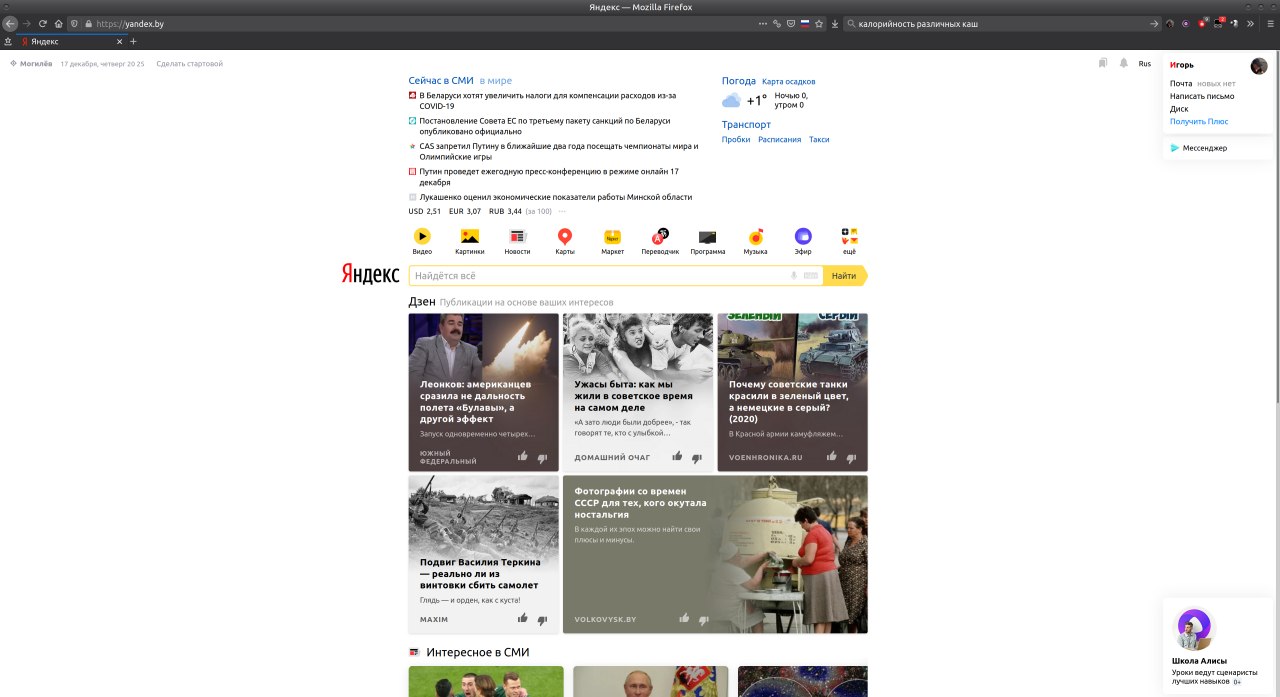The height and width of the screenshot is (697, 1280).
Task: Open Yandex Видео service icon
Action: click(422, 237)
